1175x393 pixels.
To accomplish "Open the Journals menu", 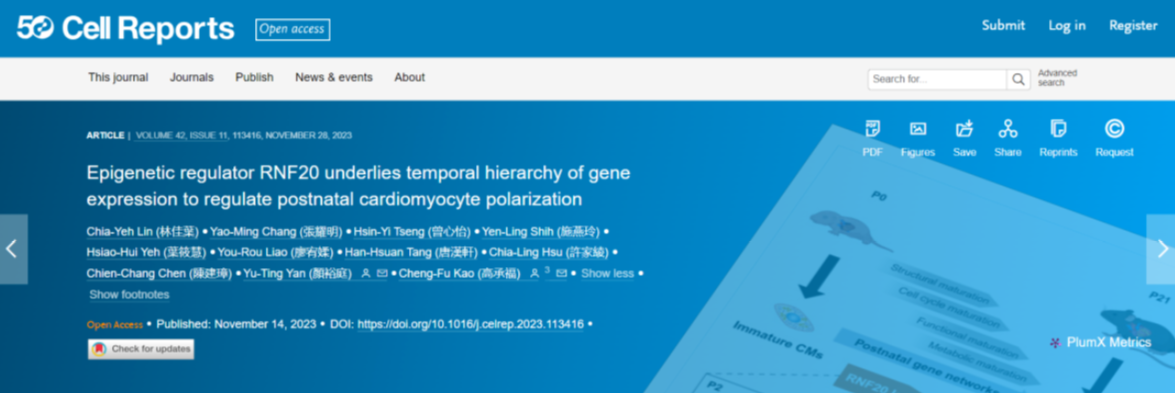I will pos(192,77).
